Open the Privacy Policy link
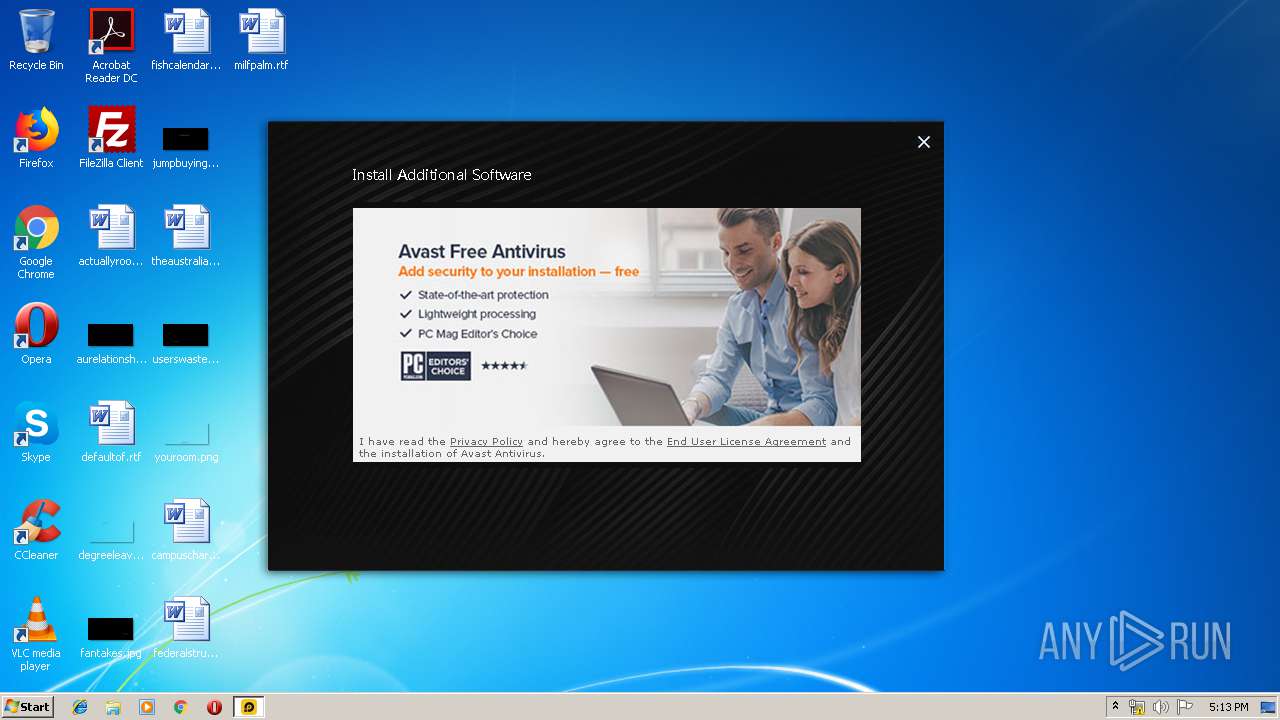 (486, 442)
